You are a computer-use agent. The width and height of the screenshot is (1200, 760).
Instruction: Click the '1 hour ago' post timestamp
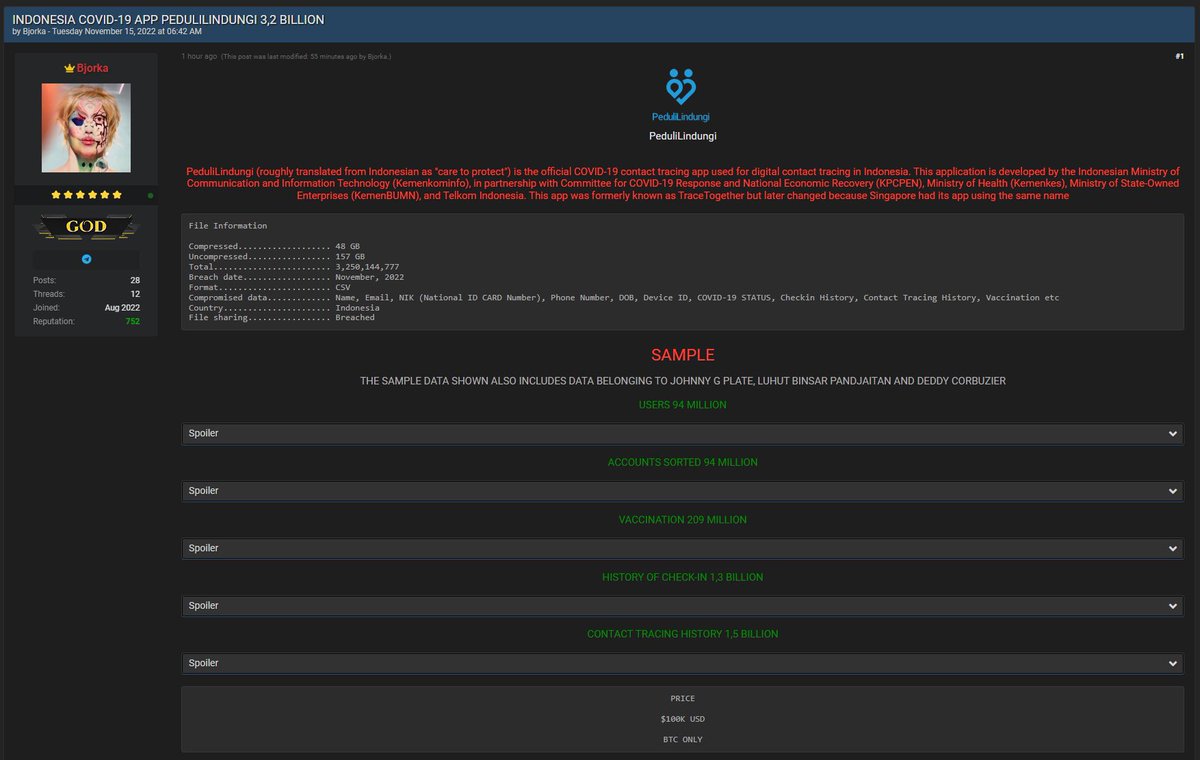(199, 57)
